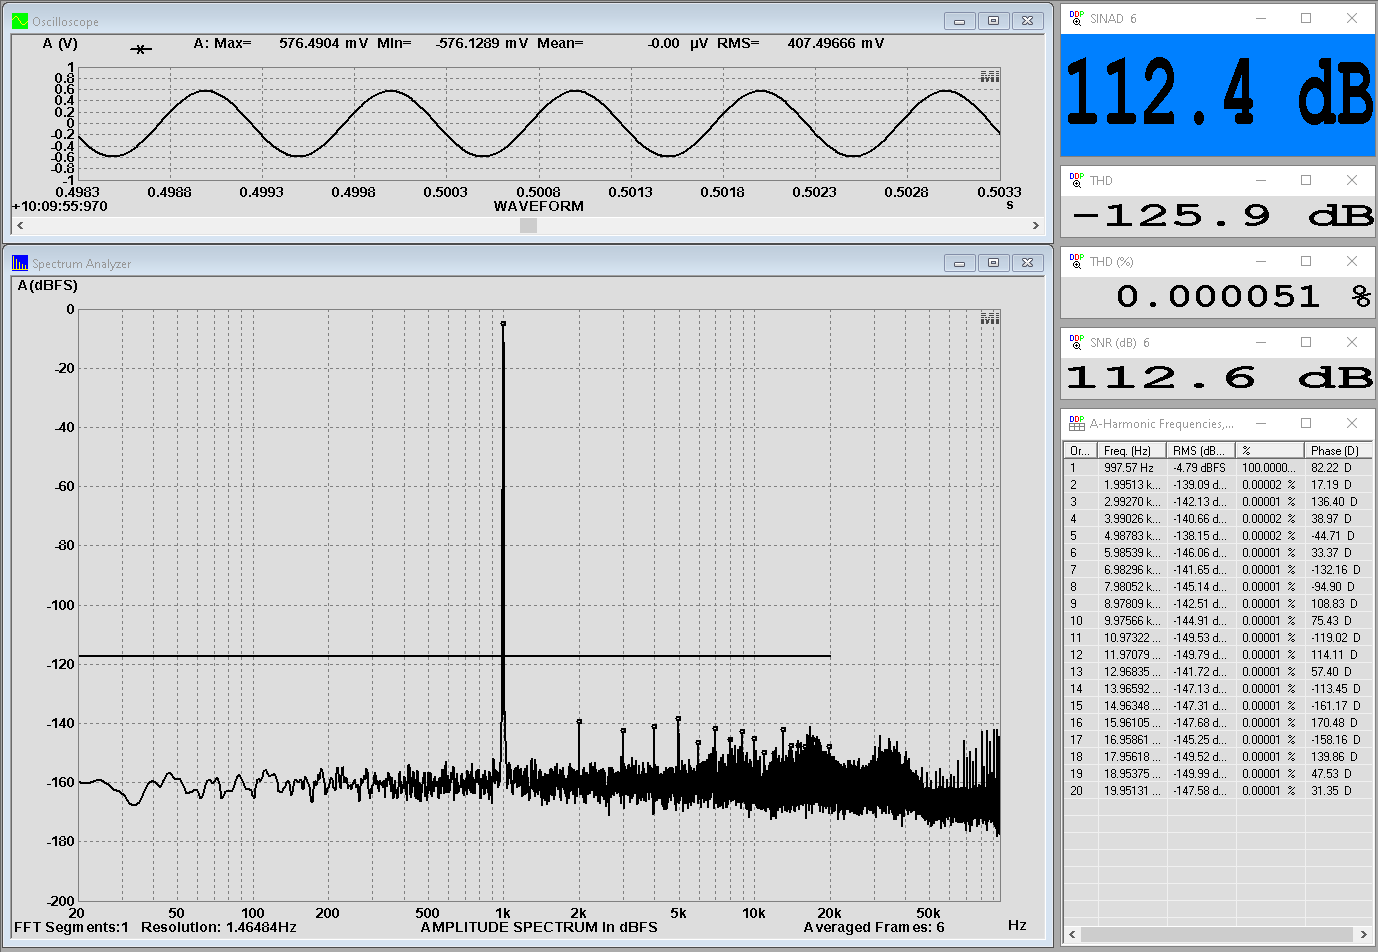1378x952 pixels.
Task: Minimize the SNR (dB) viewer
Action: 1260,342
